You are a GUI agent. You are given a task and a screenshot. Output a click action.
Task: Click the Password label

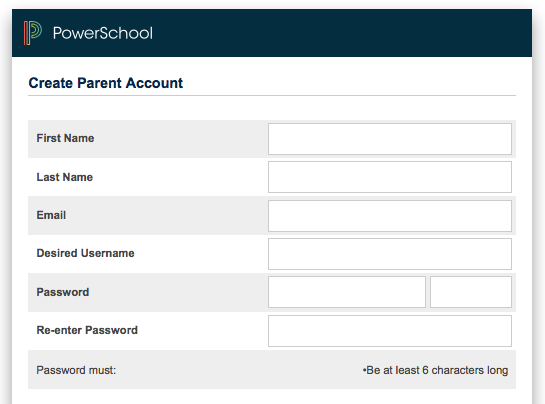pyautogui.click(x=63, y=292)
